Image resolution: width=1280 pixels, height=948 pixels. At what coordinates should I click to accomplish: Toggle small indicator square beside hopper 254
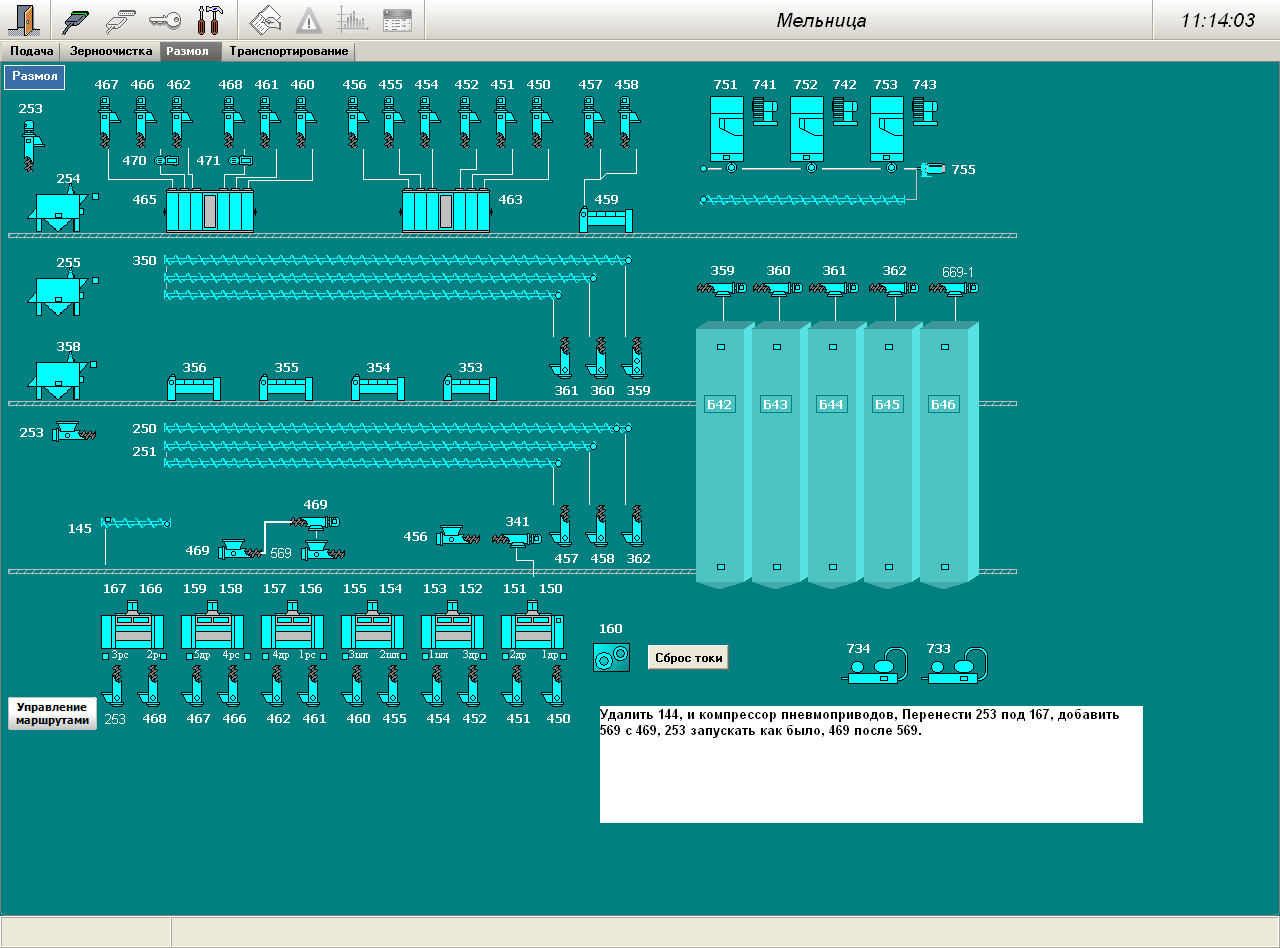[96, 197]
